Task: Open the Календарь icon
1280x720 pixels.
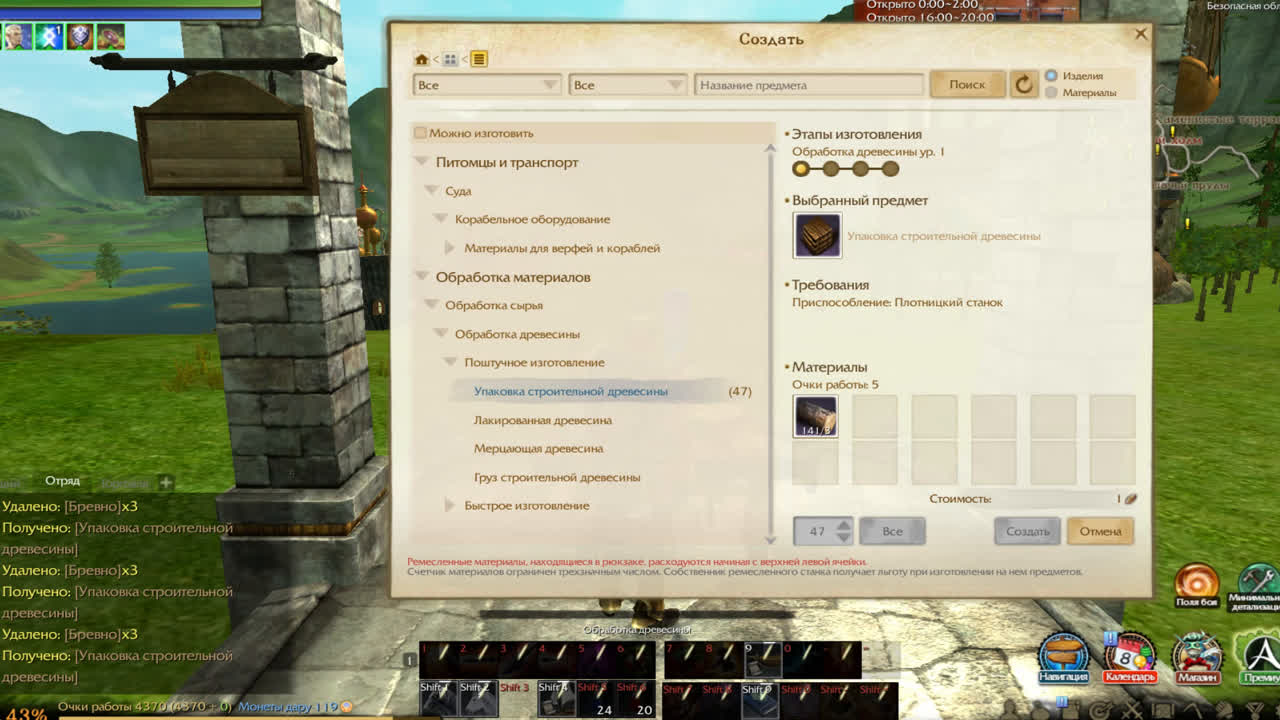Action: point(1130,656)
